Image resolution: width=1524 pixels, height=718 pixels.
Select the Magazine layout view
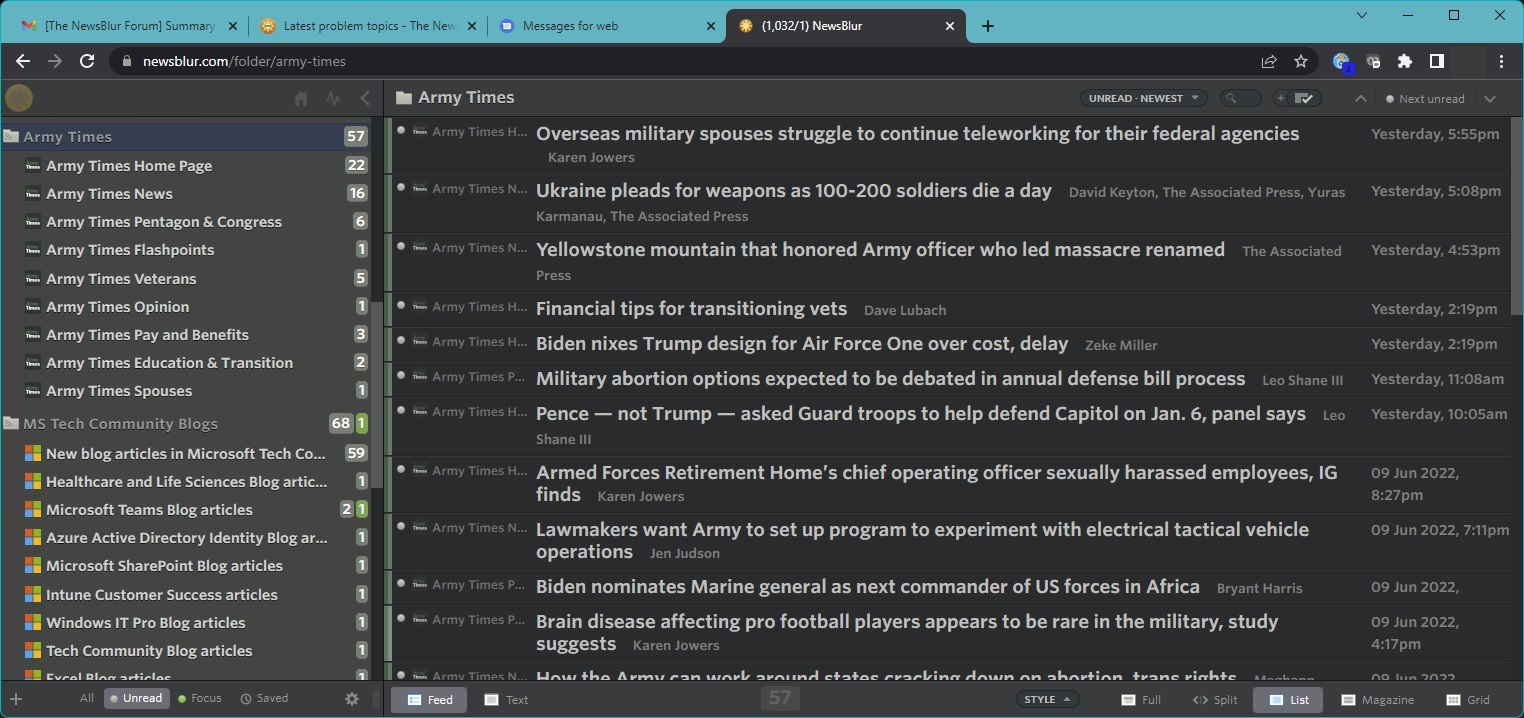(x=1378, y=700)
